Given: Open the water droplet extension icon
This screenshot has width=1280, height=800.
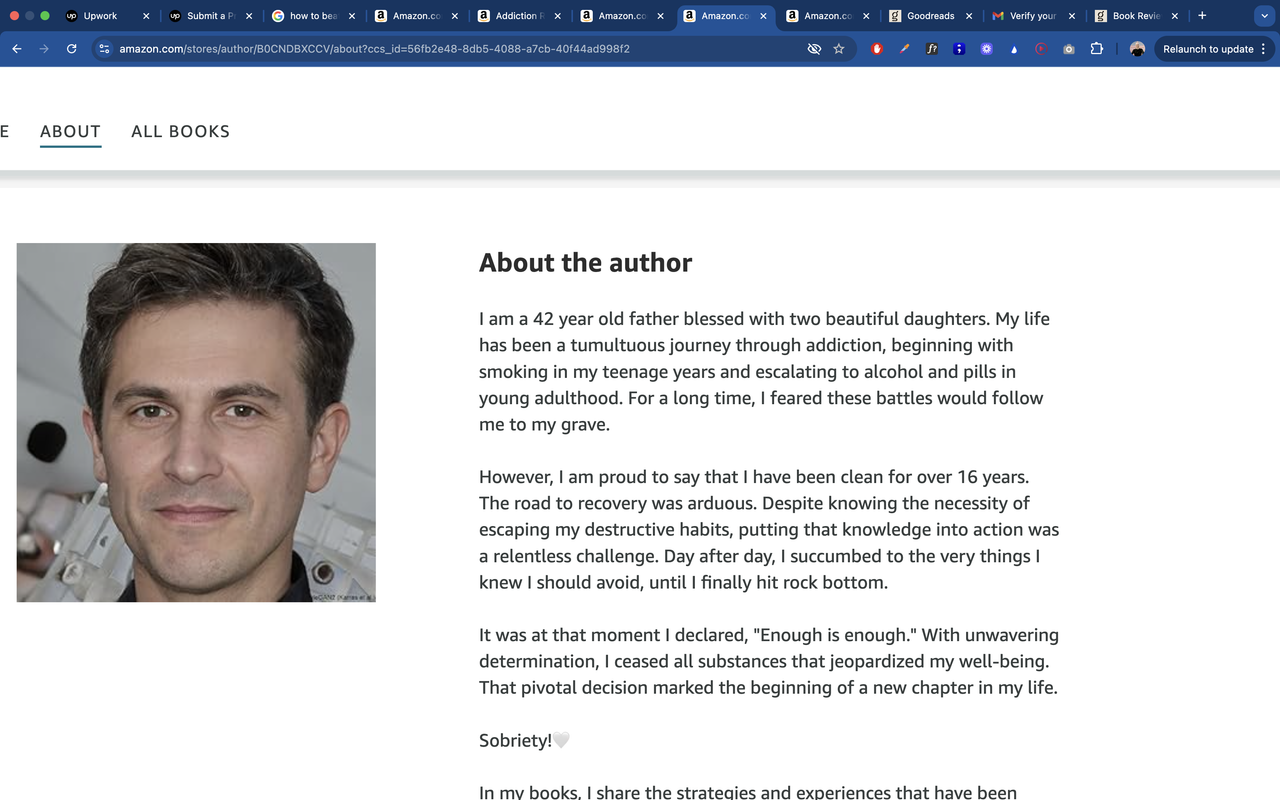Looking at the screenshot, I should (x=1014, y=48).
